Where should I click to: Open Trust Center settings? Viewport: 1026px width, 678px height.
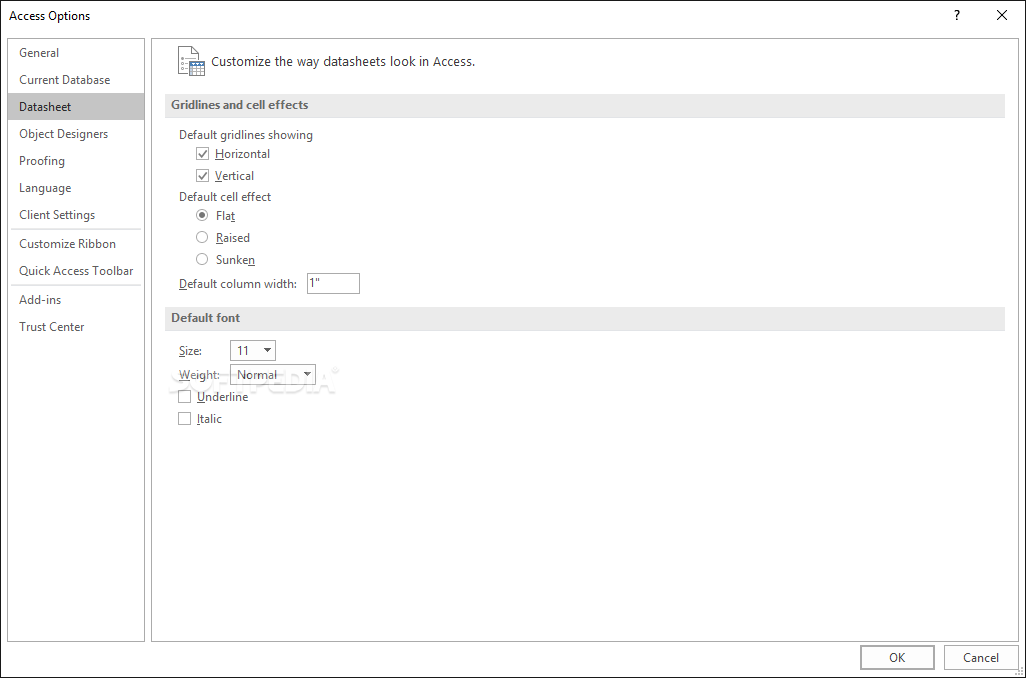coord(76,327)
